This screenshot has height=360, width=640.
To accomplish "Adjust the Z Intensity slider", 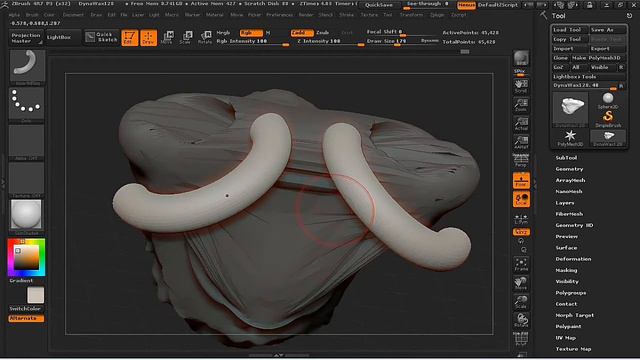I will 330,42.
